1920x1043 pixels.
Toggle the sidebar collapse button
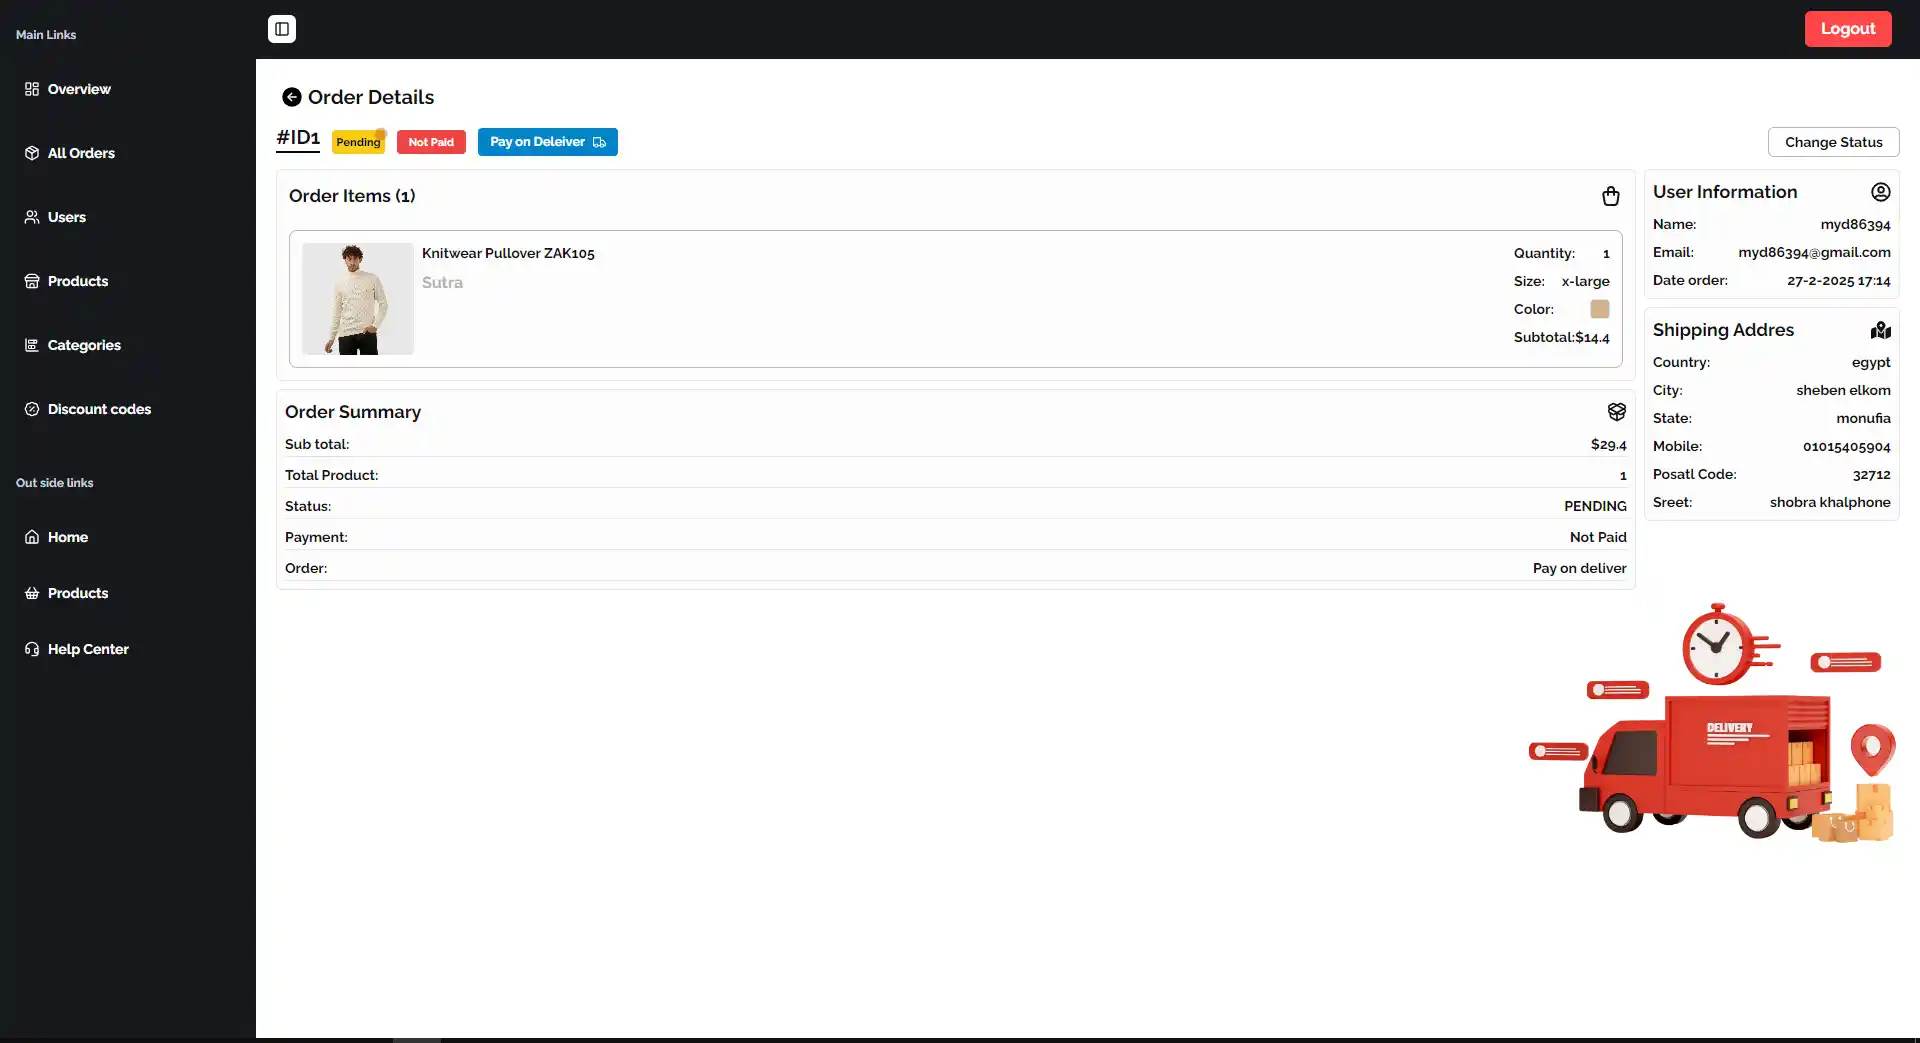[x=282, y=29]
